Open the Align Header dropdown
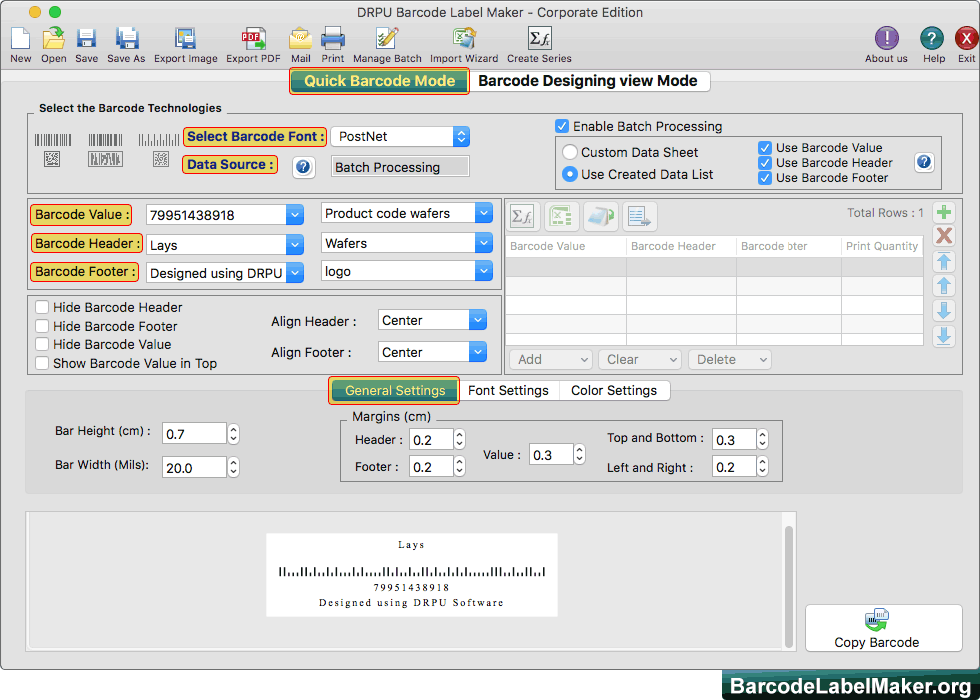The height and width of the screenshot is (700, 980). (x=432, y=320)
